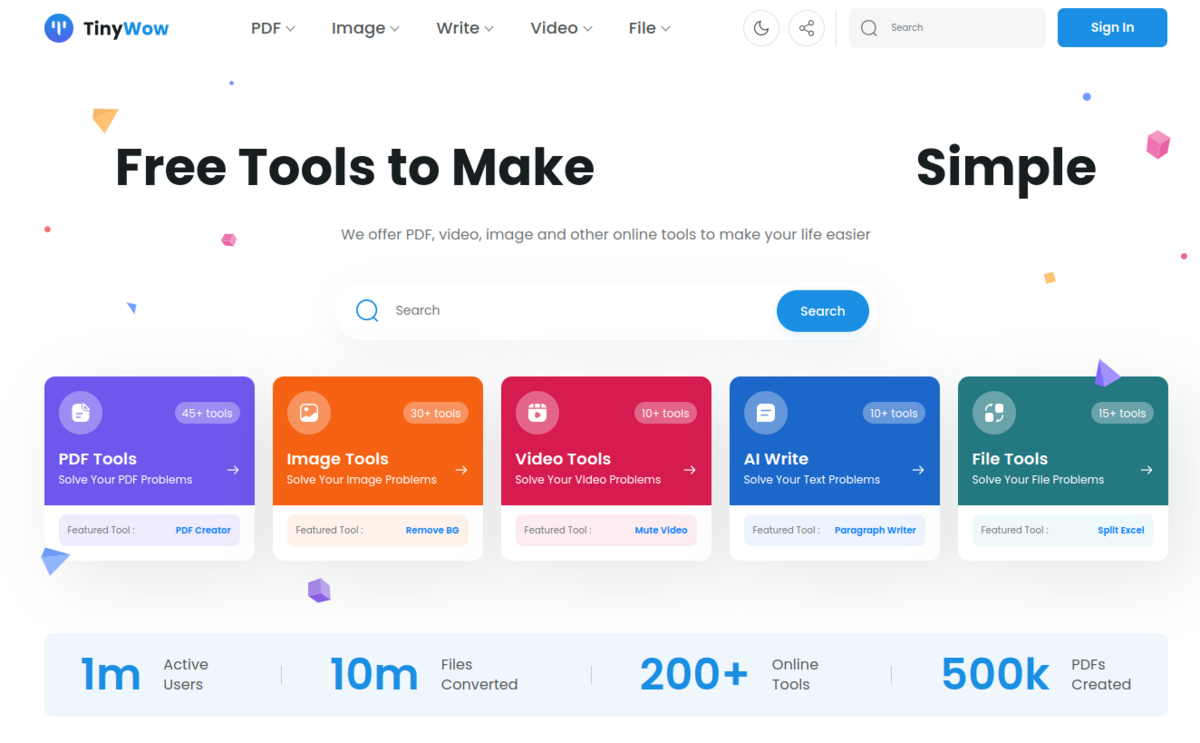Open the Remove BG featured tool link
This screenshot has height=743, width=1200.
click(x=432, y=530)
